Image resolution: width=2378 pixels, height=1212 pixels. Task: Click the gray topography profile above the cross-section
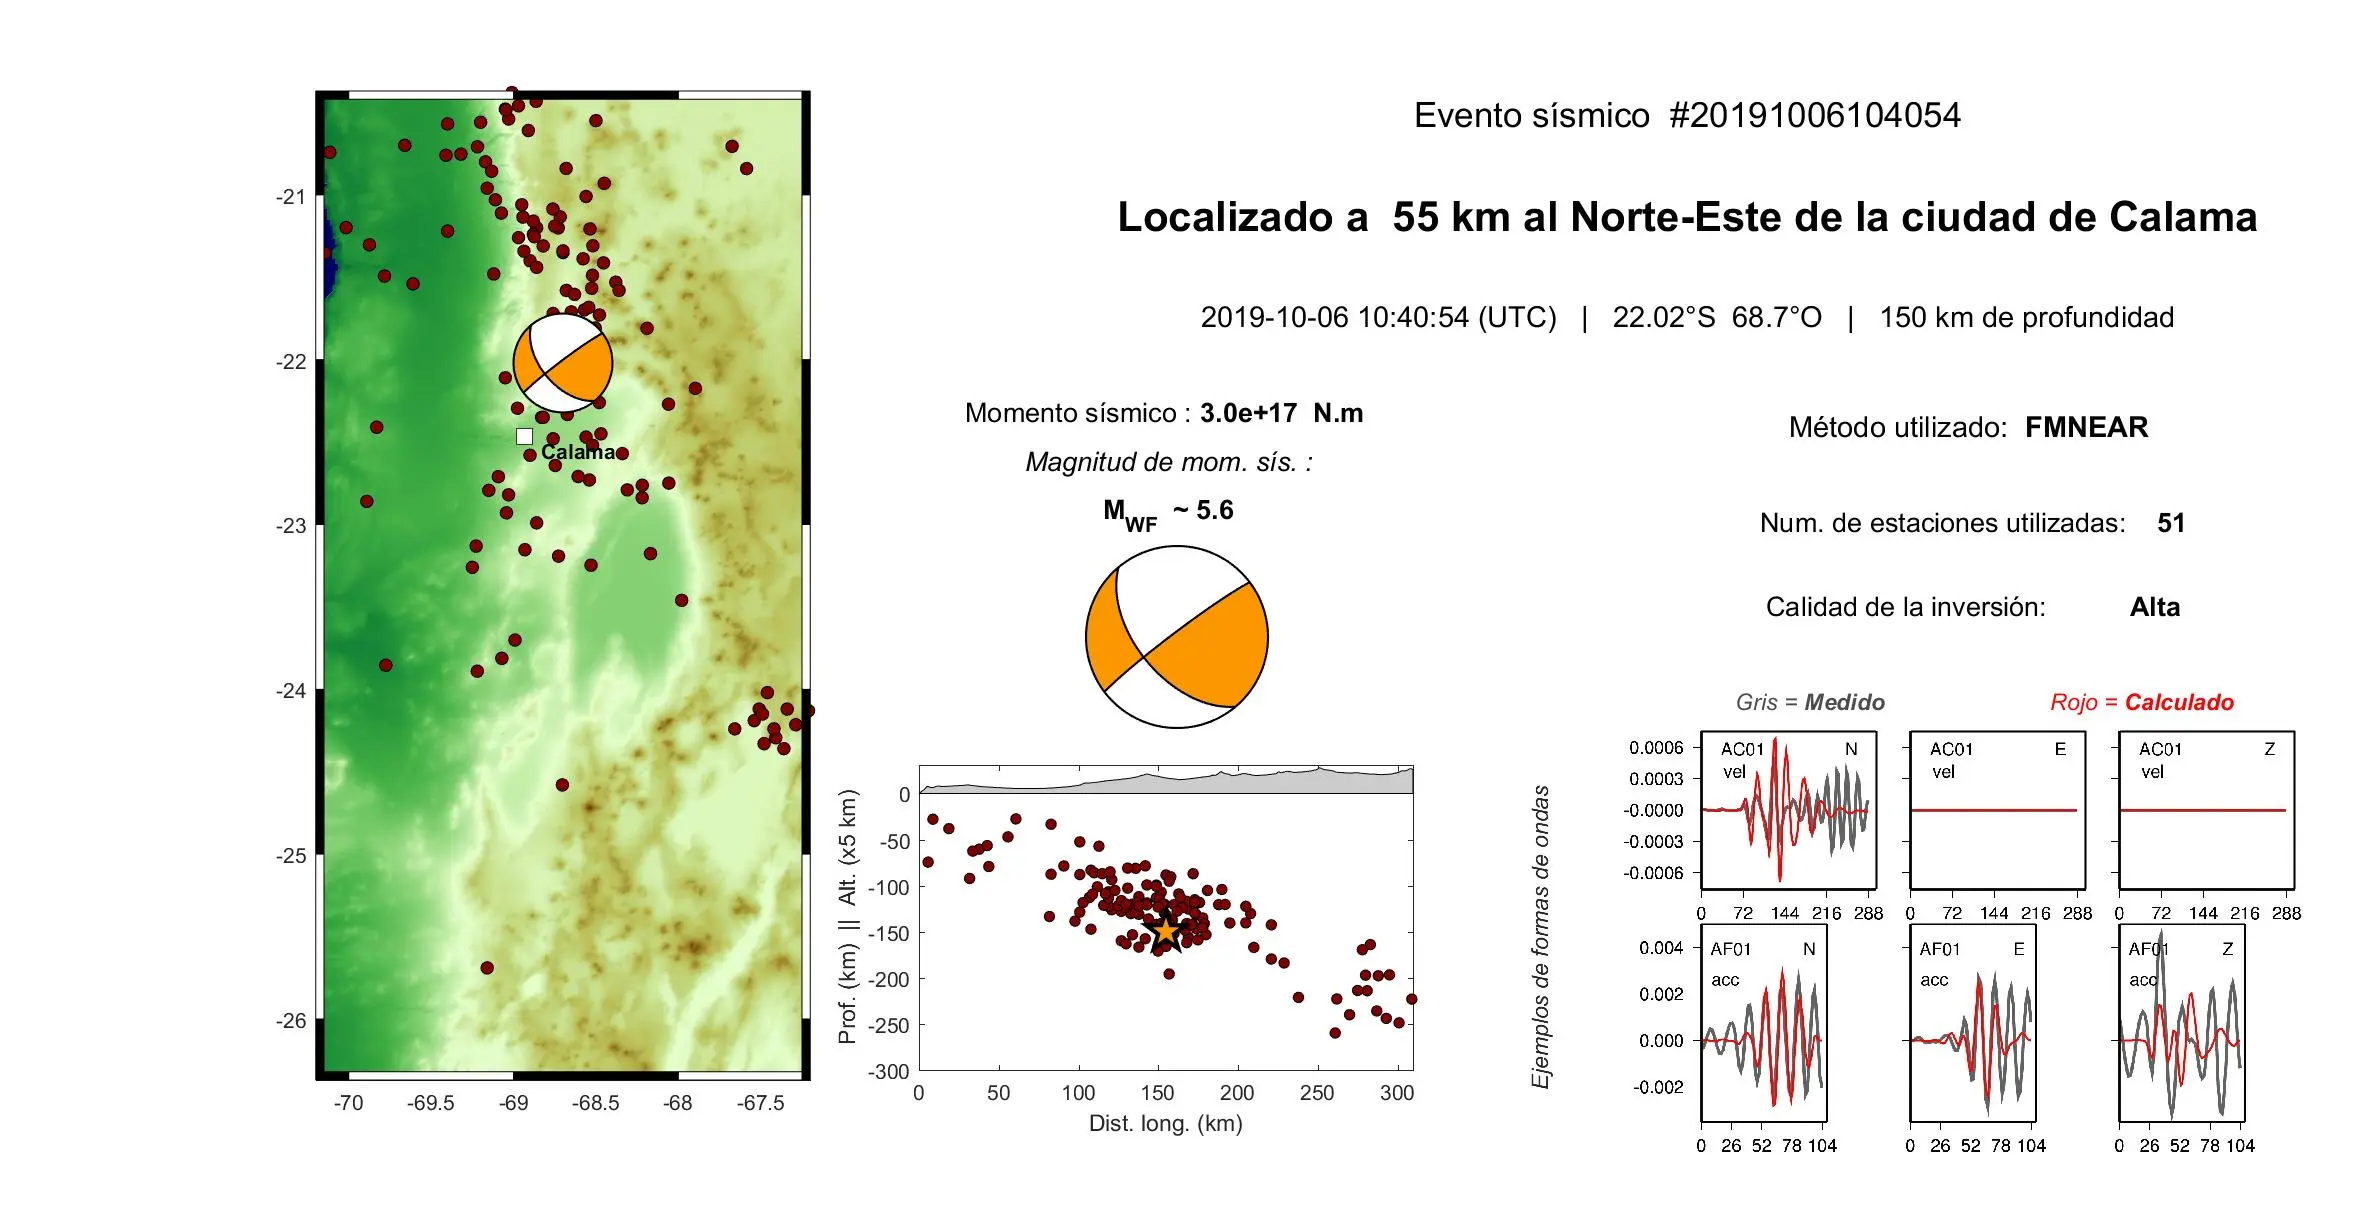click(x=1166, y=781)
